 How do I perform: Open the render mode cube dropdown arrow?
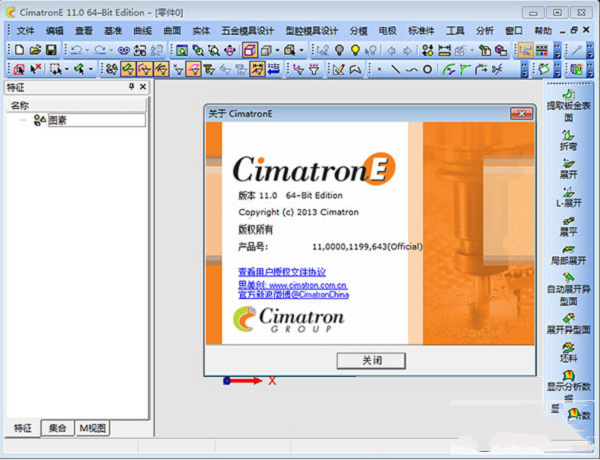coord(277,50)
